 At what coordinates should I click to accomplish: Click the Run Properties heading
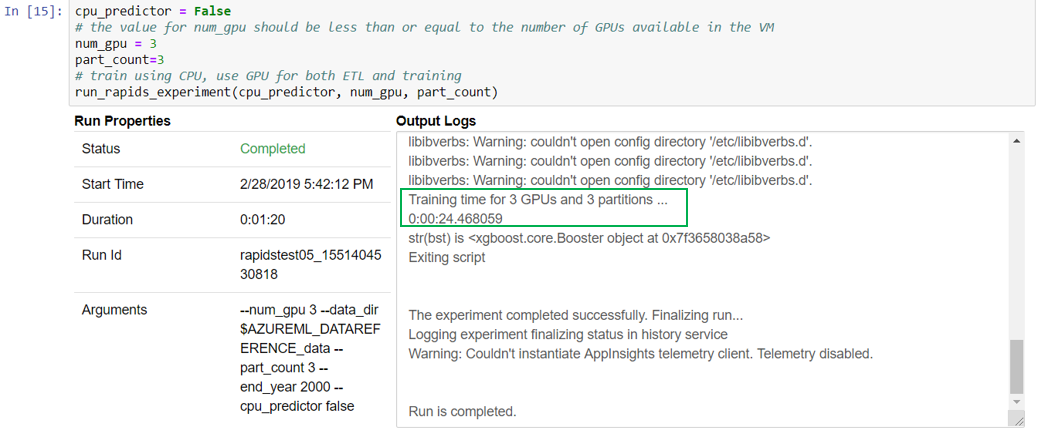[x=122, y=121]
